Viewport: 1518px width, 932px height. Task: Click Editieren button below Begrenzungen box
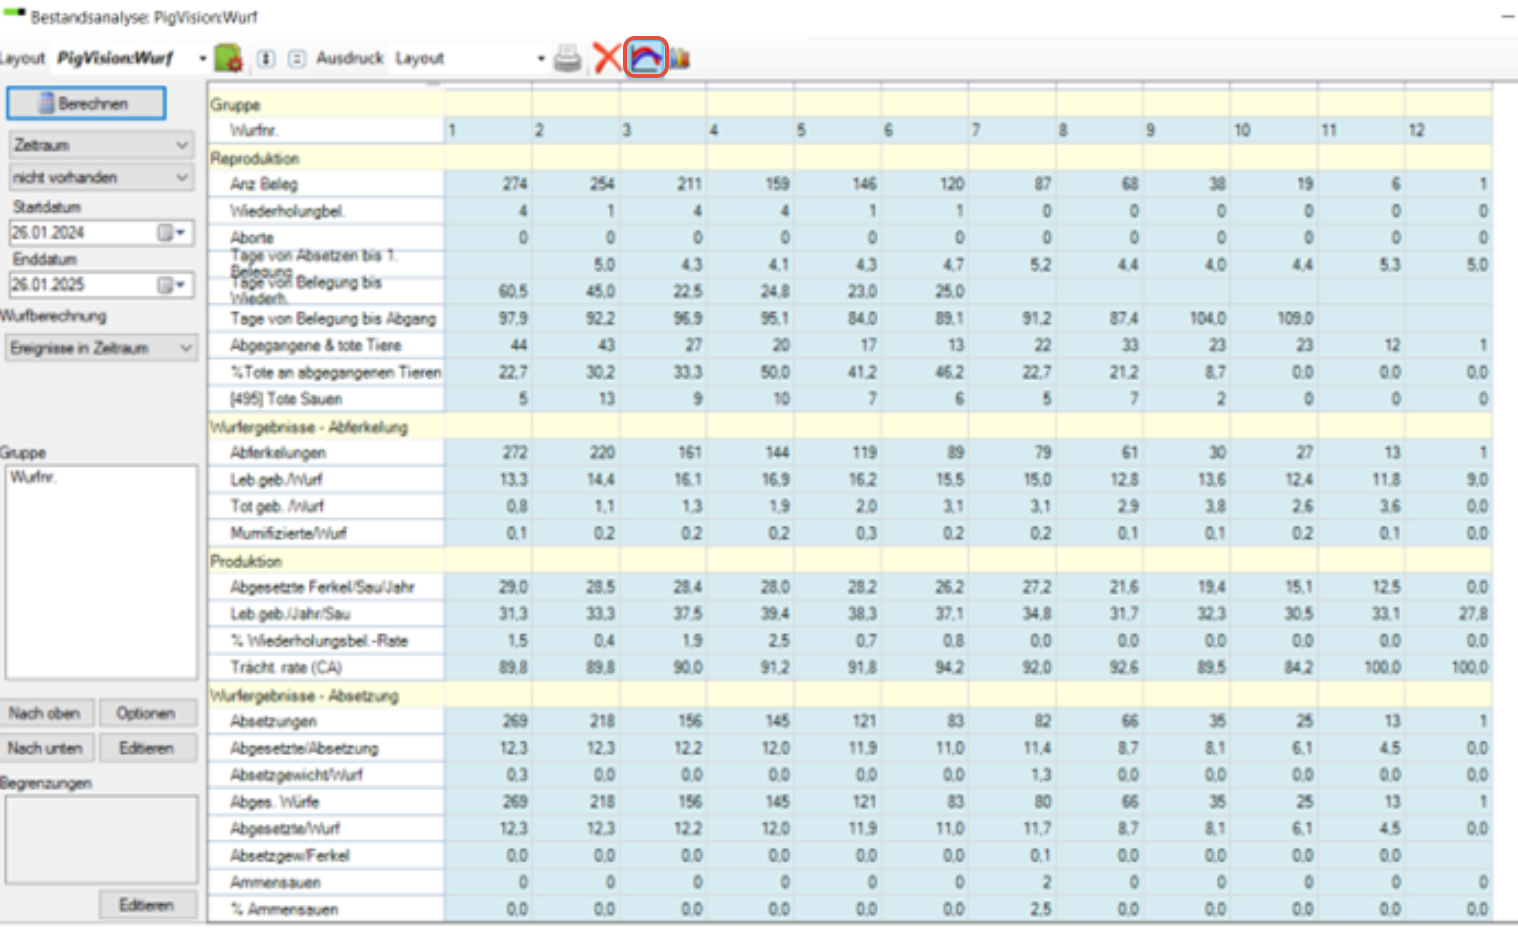pyautogui.click(x=148, y=905)
